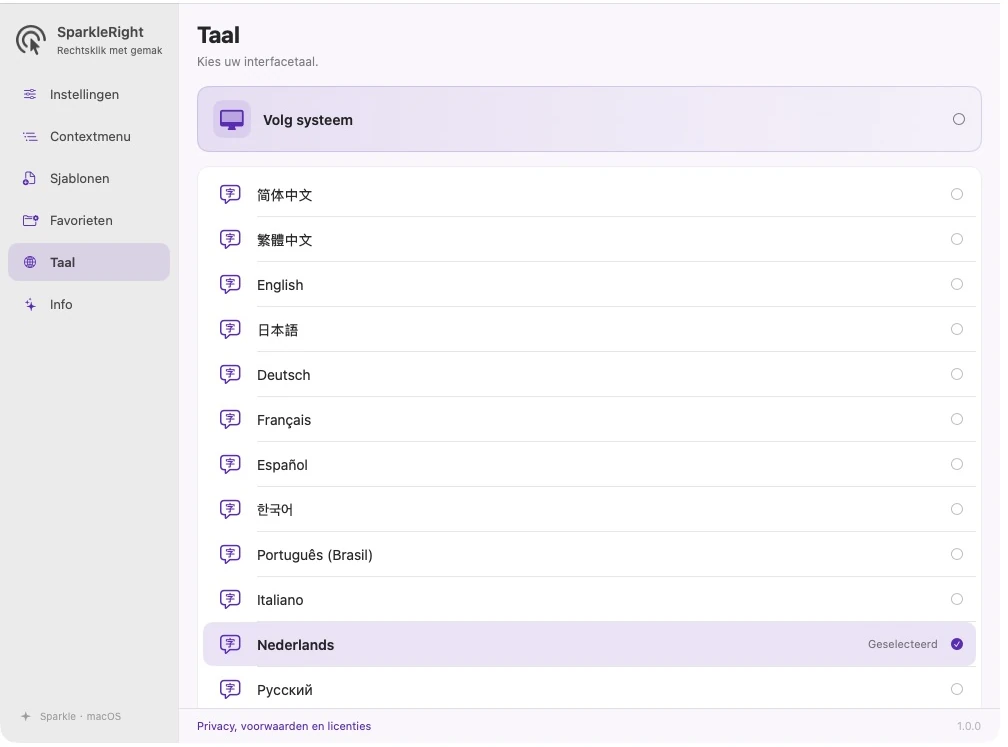Select the Español radio button

957,464
